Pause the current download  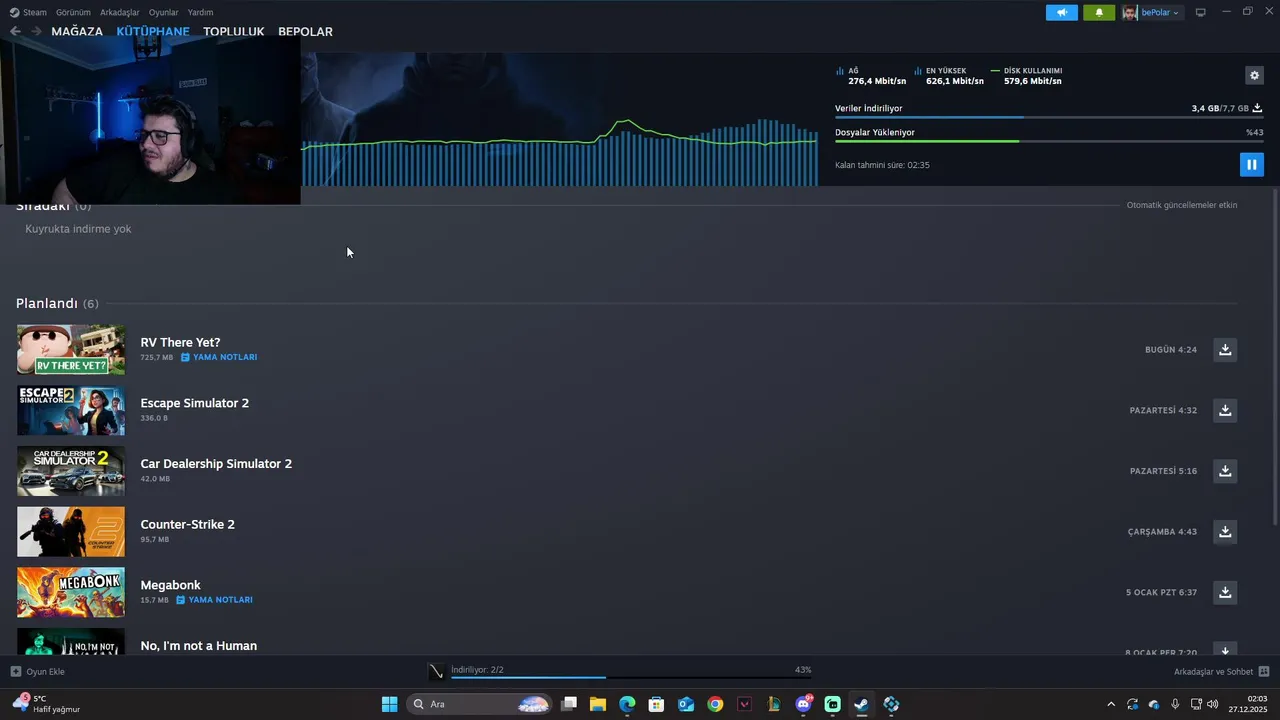click(x=1251, y=164)
